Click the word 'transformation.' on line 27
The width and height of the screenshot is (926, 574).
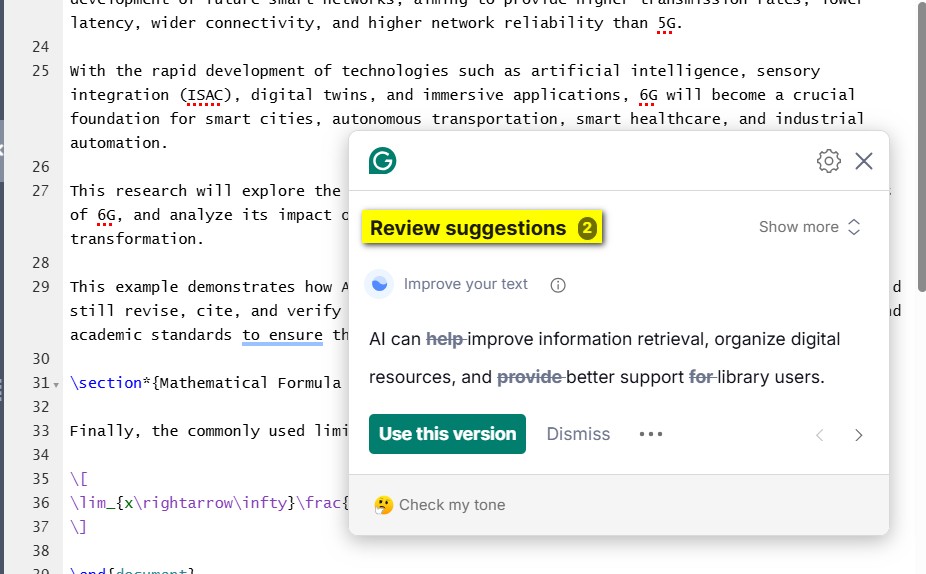click(x=137, y=239)
